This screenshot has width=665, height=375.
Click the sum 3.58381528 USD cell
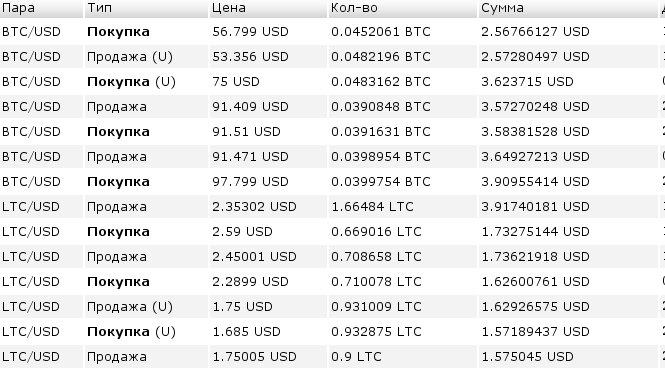tap(568, 132)
